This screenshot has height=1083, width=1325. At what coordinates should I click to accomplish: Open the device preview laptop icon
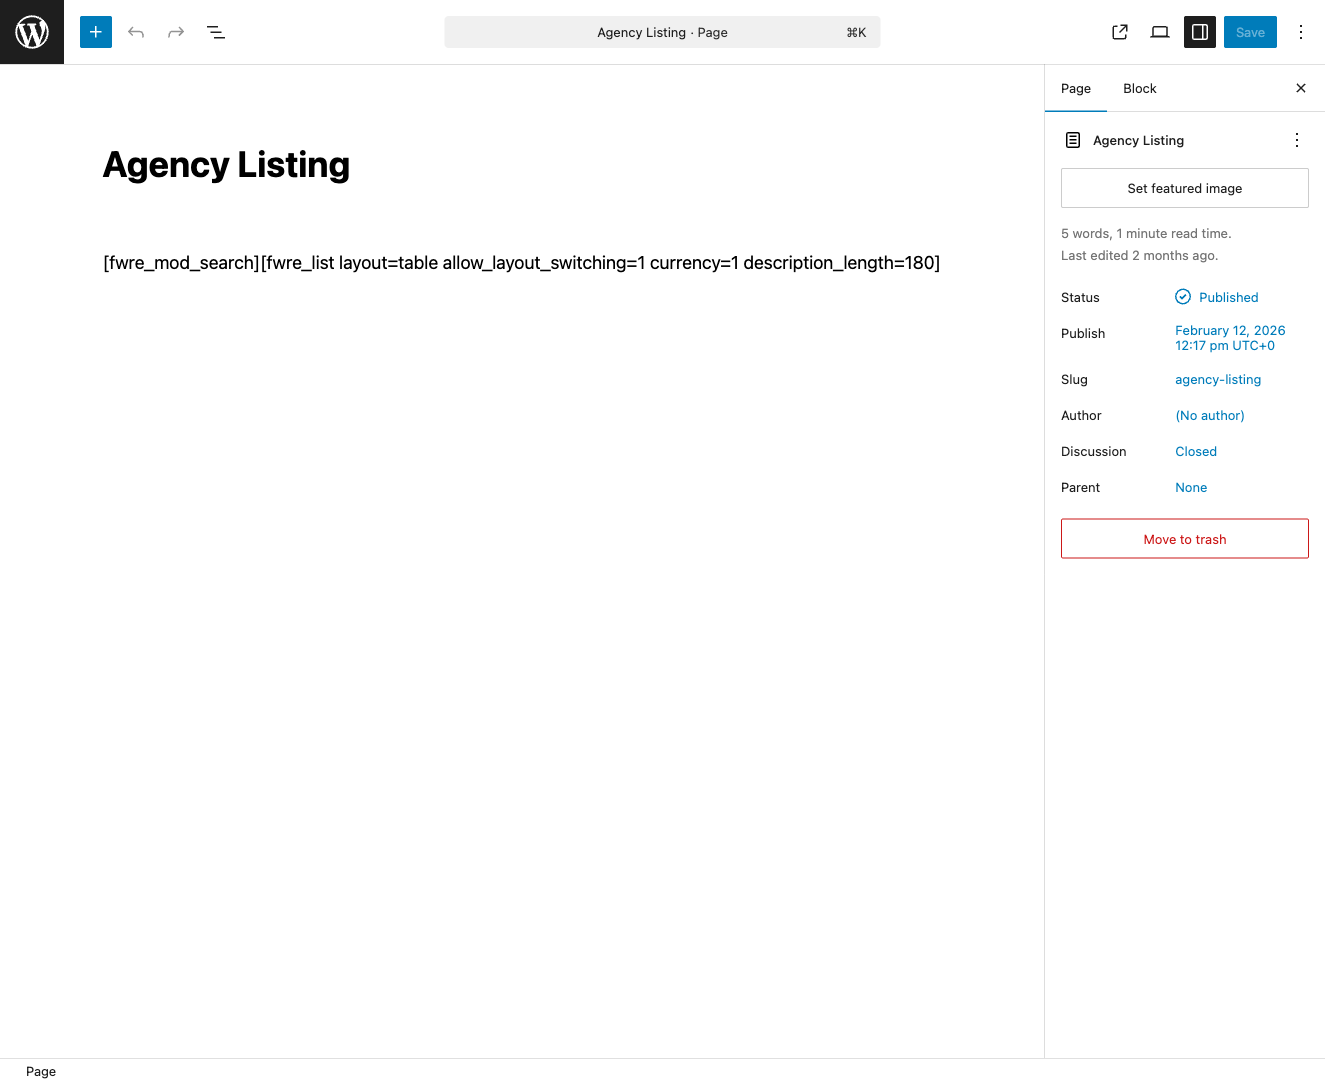[1160, 32]
